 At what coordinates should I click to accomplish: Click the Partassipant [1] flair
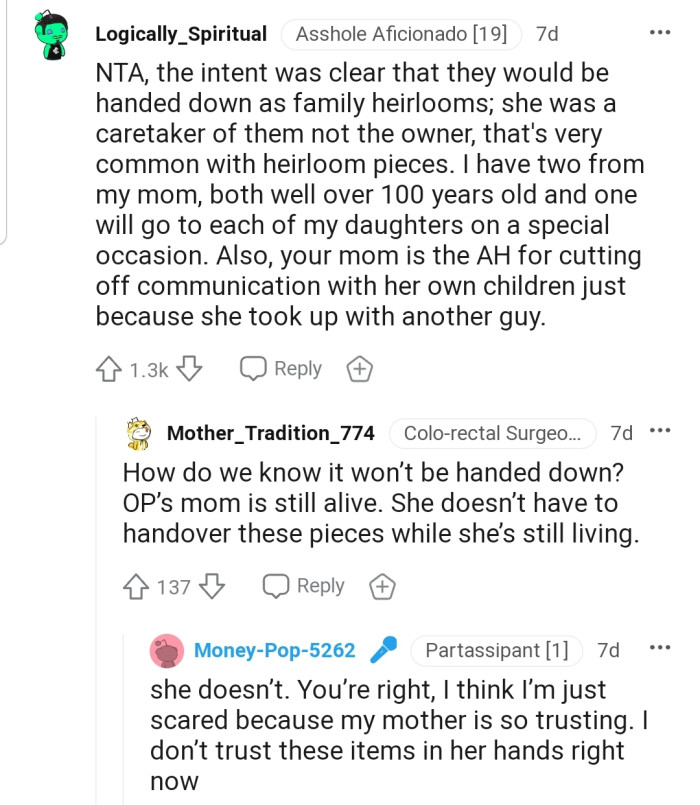496,650
